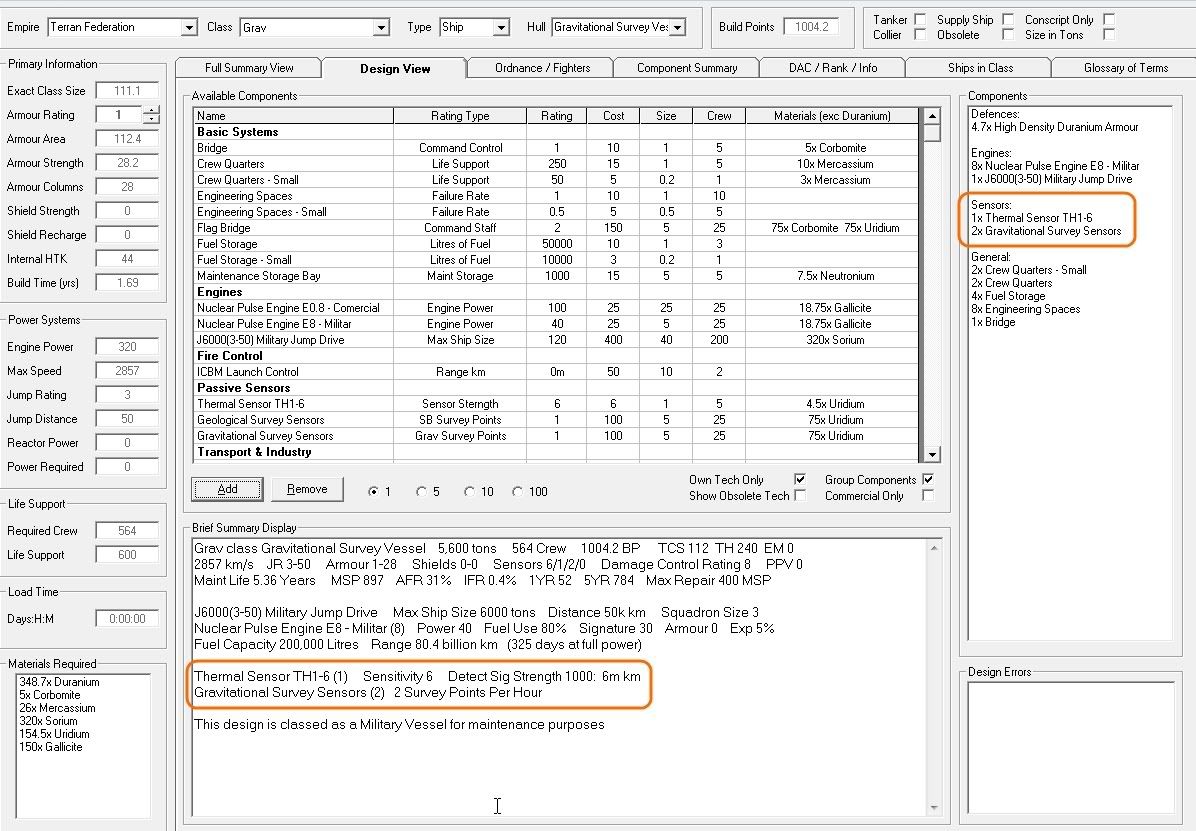Click the Required Crew value field
Image resolution: width=1196 pixels, height=831 pixels.
pos(127,531)
